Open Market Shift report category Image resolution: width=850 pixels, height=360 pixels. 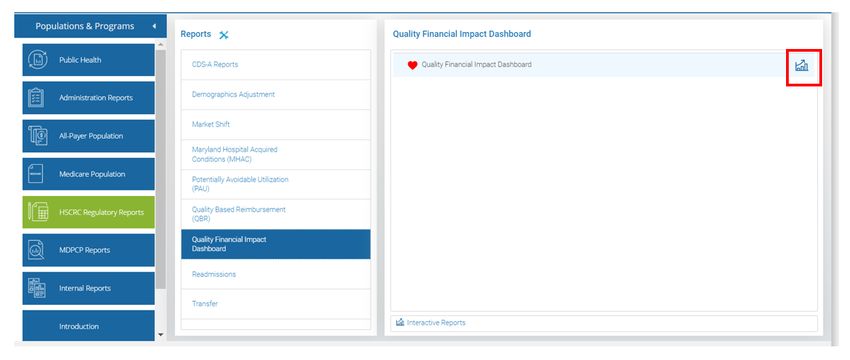coord(276,124)
